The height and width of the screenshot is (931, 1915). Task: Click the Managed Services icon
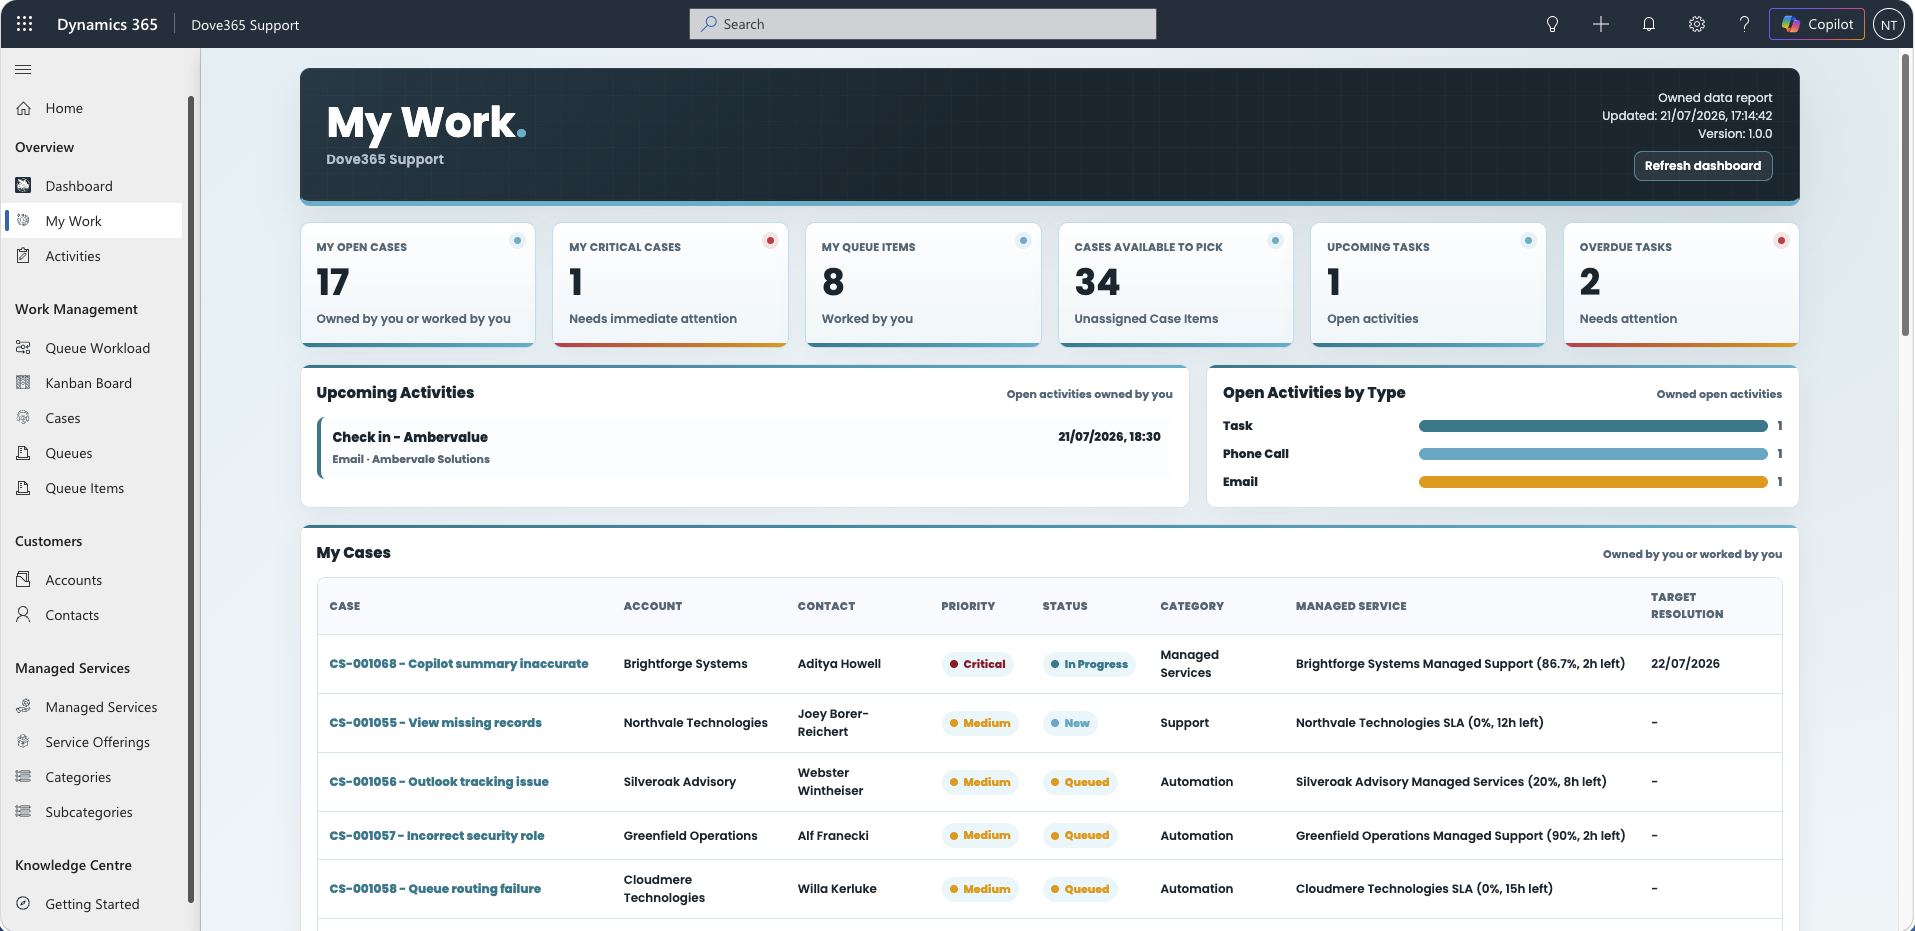23,707
